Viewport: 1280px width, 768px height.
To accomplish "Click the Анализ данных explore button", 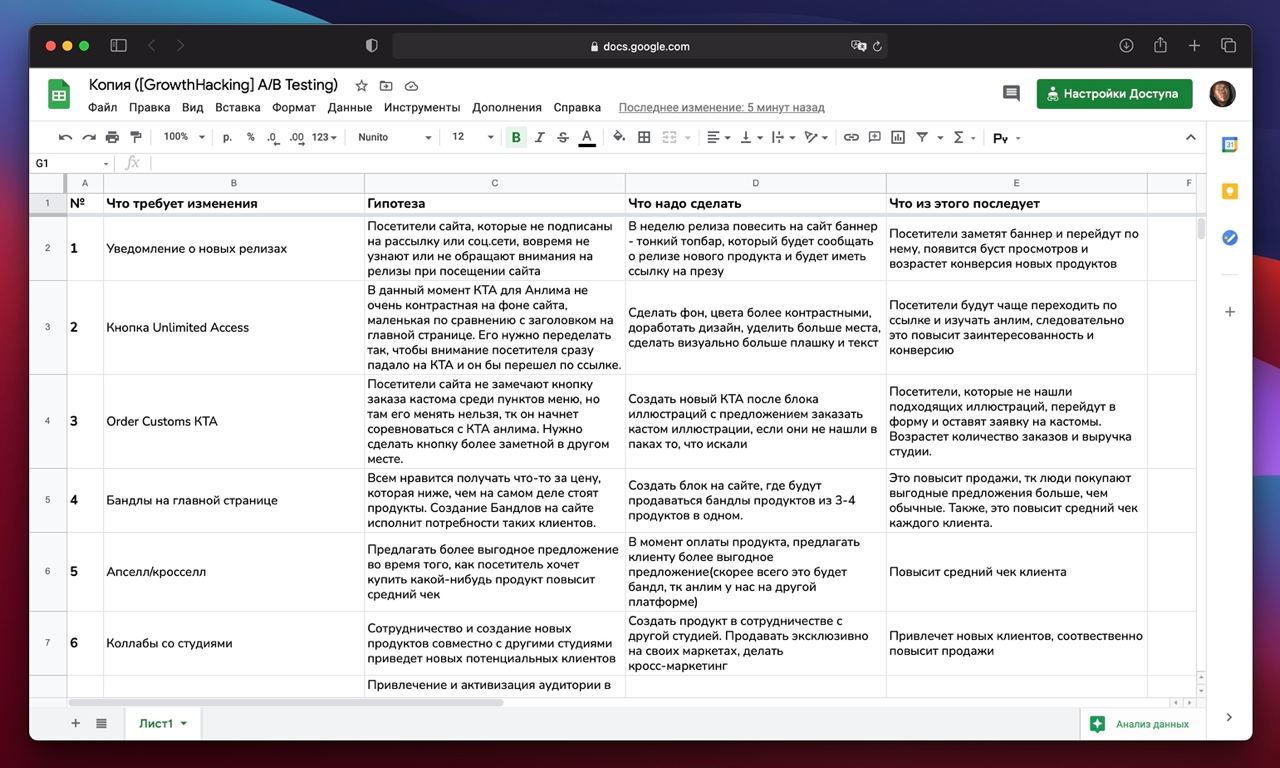I will pos(1139,724).
